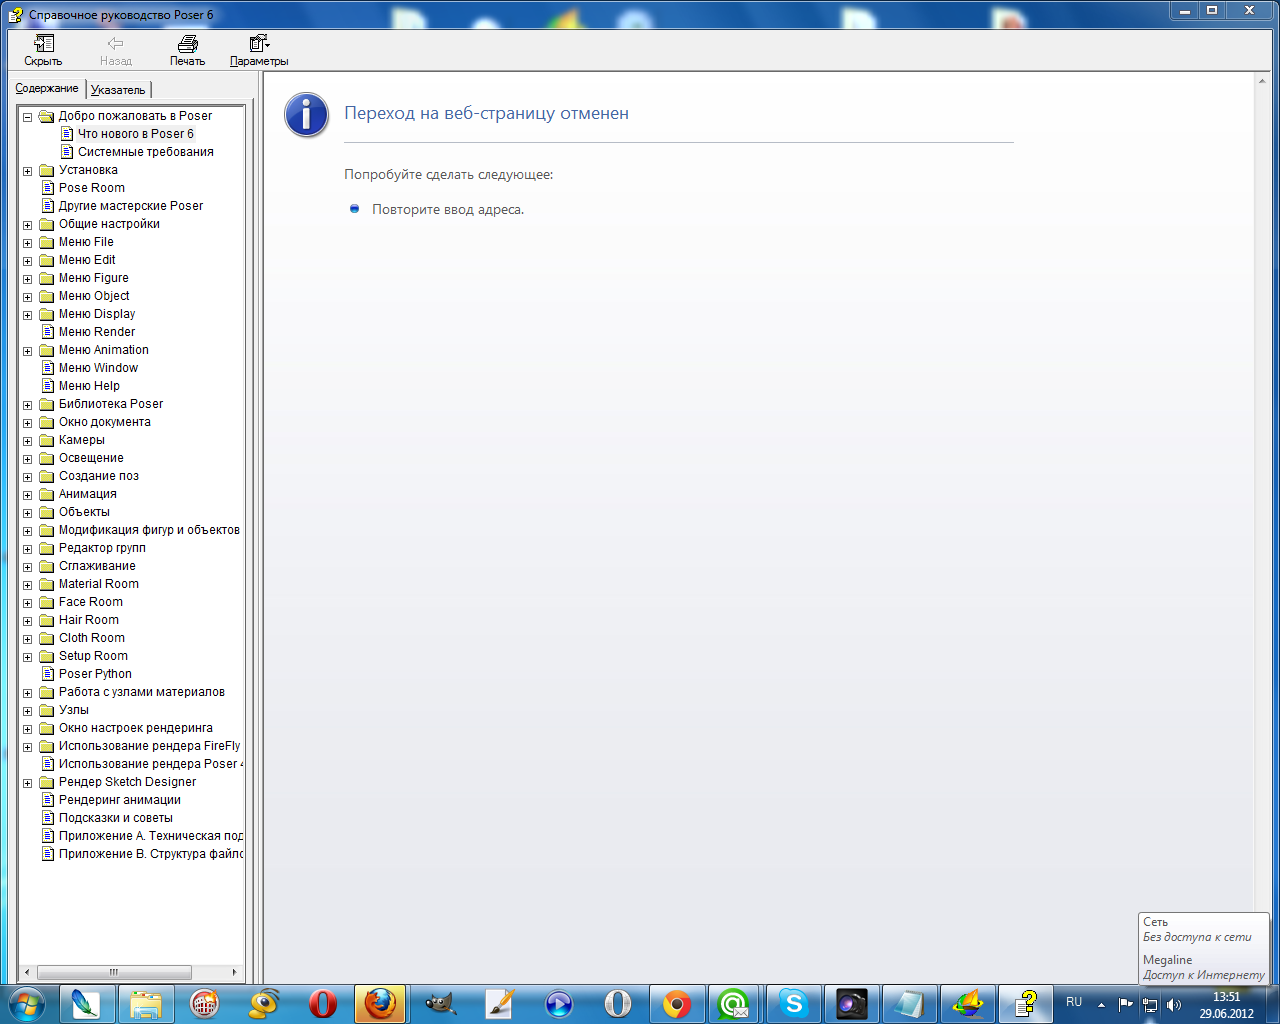Click the RU language indicator

[x=1074, y=1002]
